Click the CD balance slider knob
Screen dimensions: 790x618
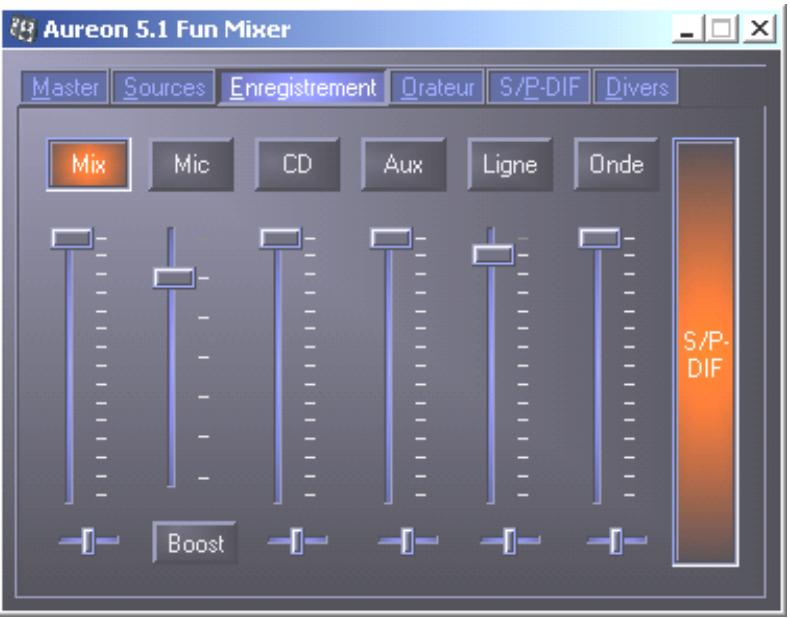(x=297, y=541)
